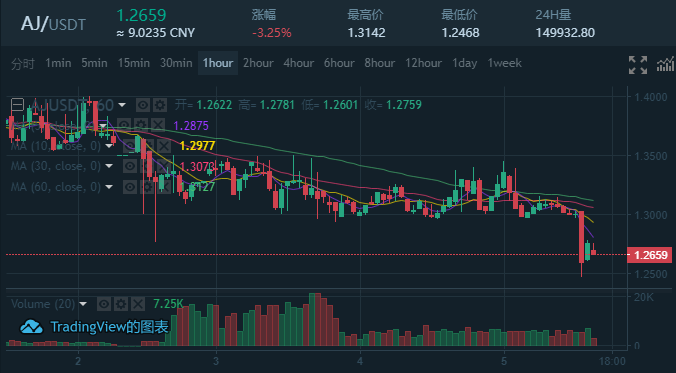
Task: Toggle Volume (20) visibility eye
Action: tap(103, 304)
